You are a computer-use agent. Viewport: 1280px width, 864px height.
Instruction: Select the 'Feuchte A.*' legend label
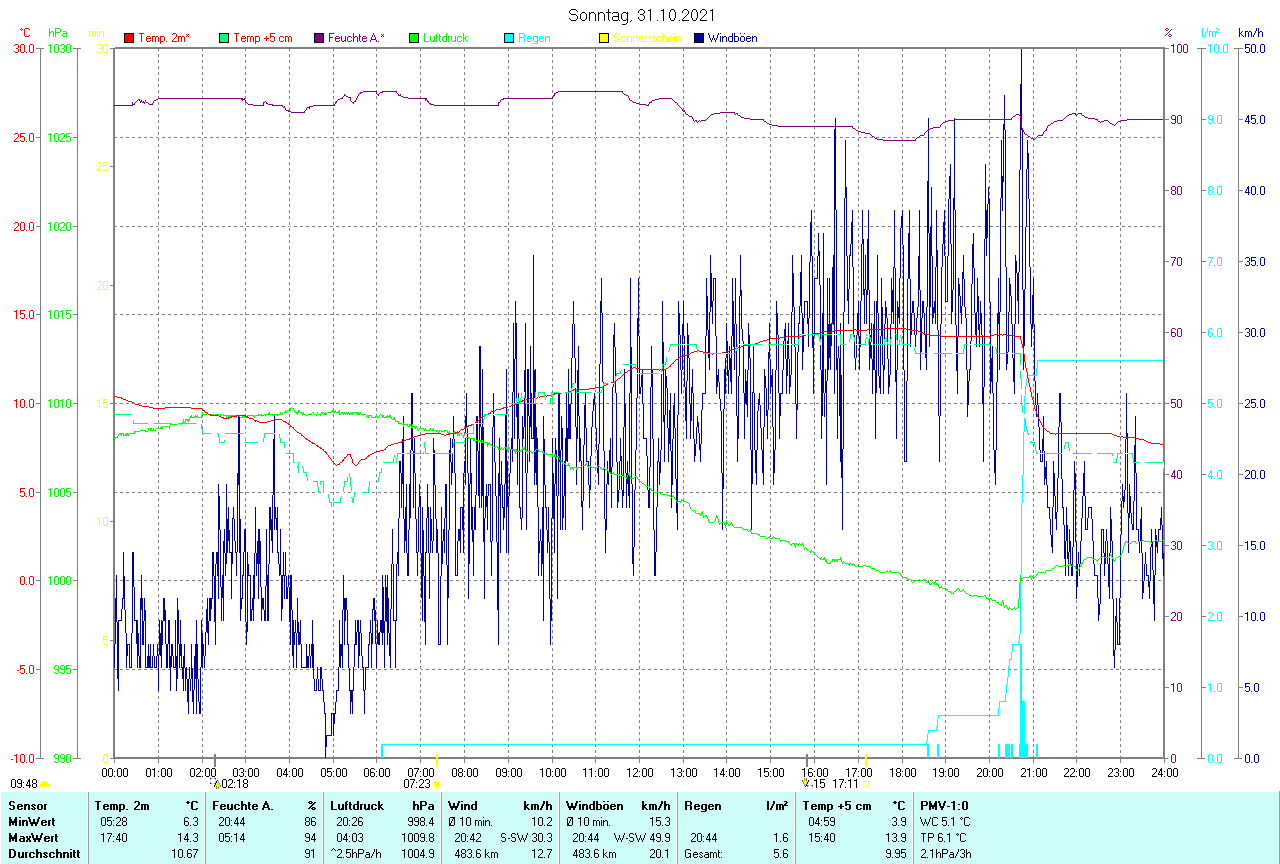click(355, 38)
